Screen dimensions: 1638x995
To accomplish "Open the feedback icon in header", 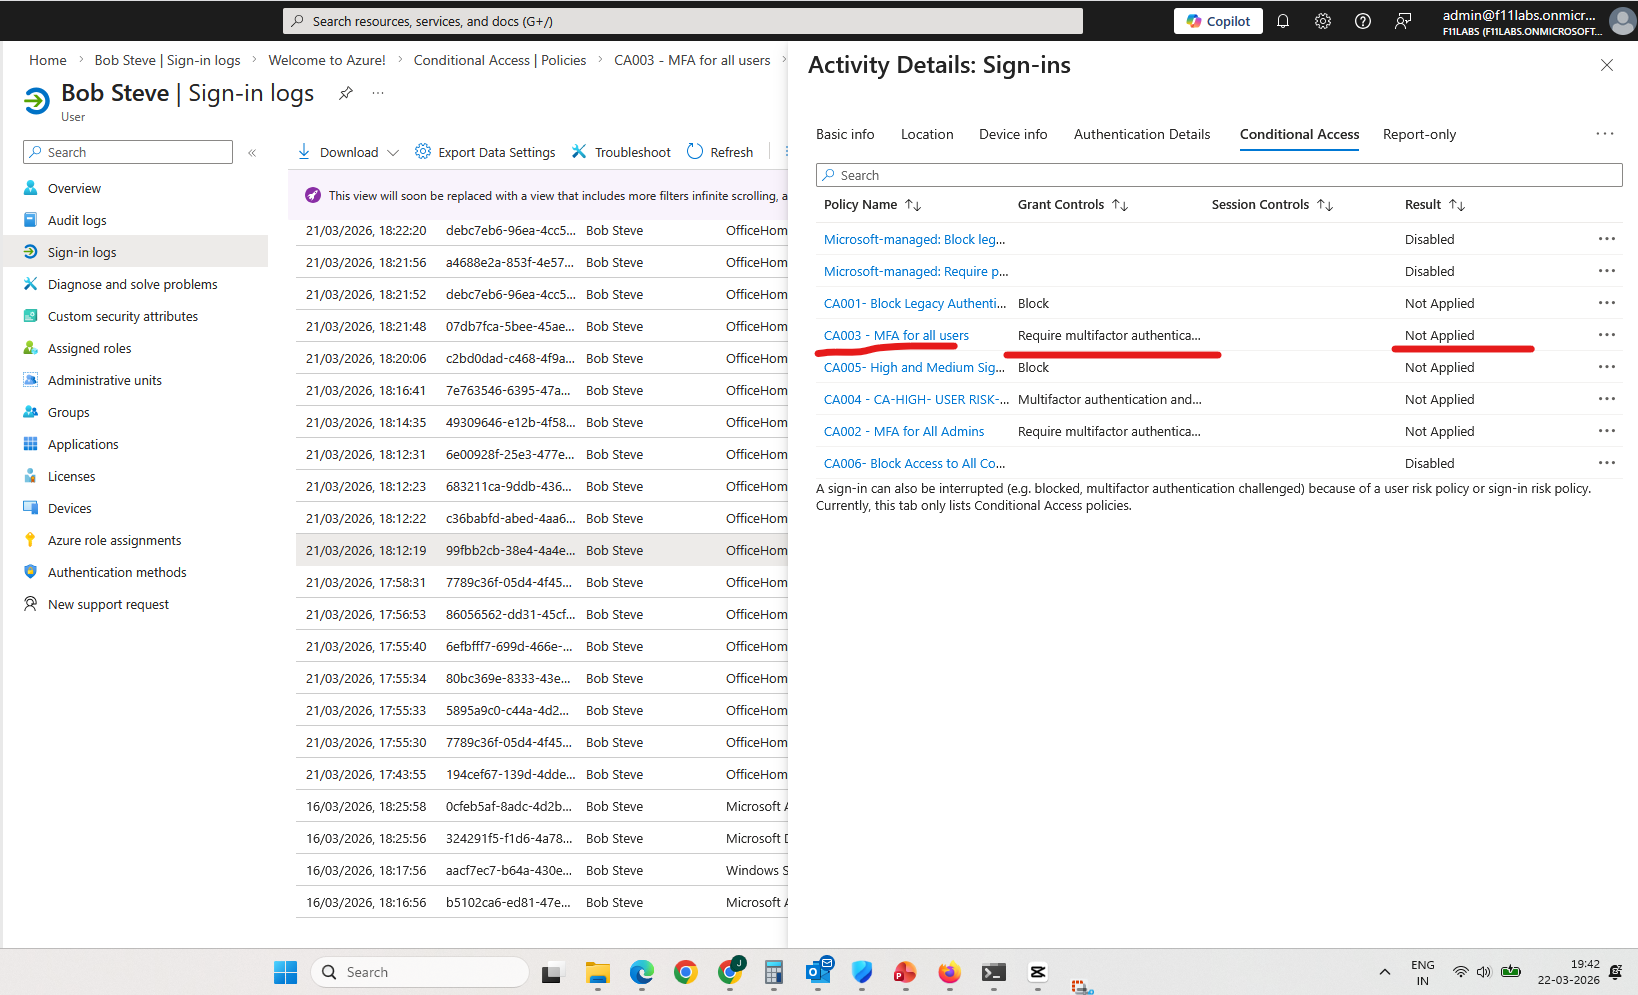I will tap(1403, 21).
